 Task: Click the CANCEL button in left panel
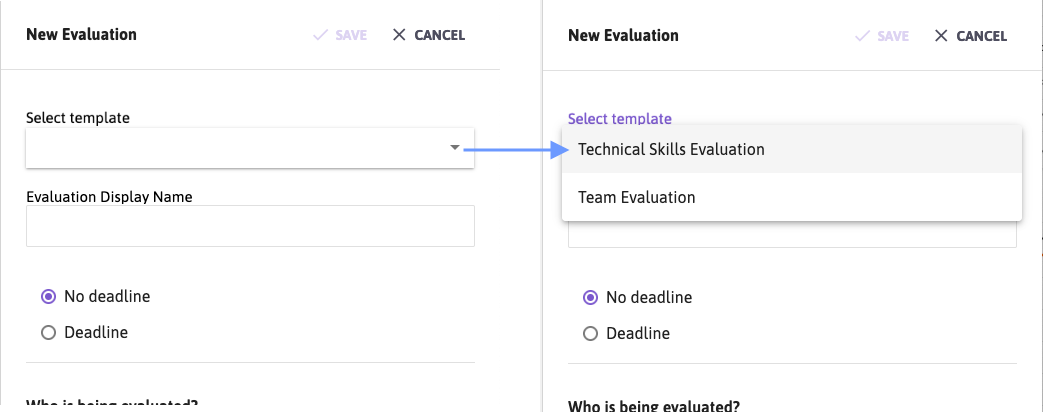point(429,35)
